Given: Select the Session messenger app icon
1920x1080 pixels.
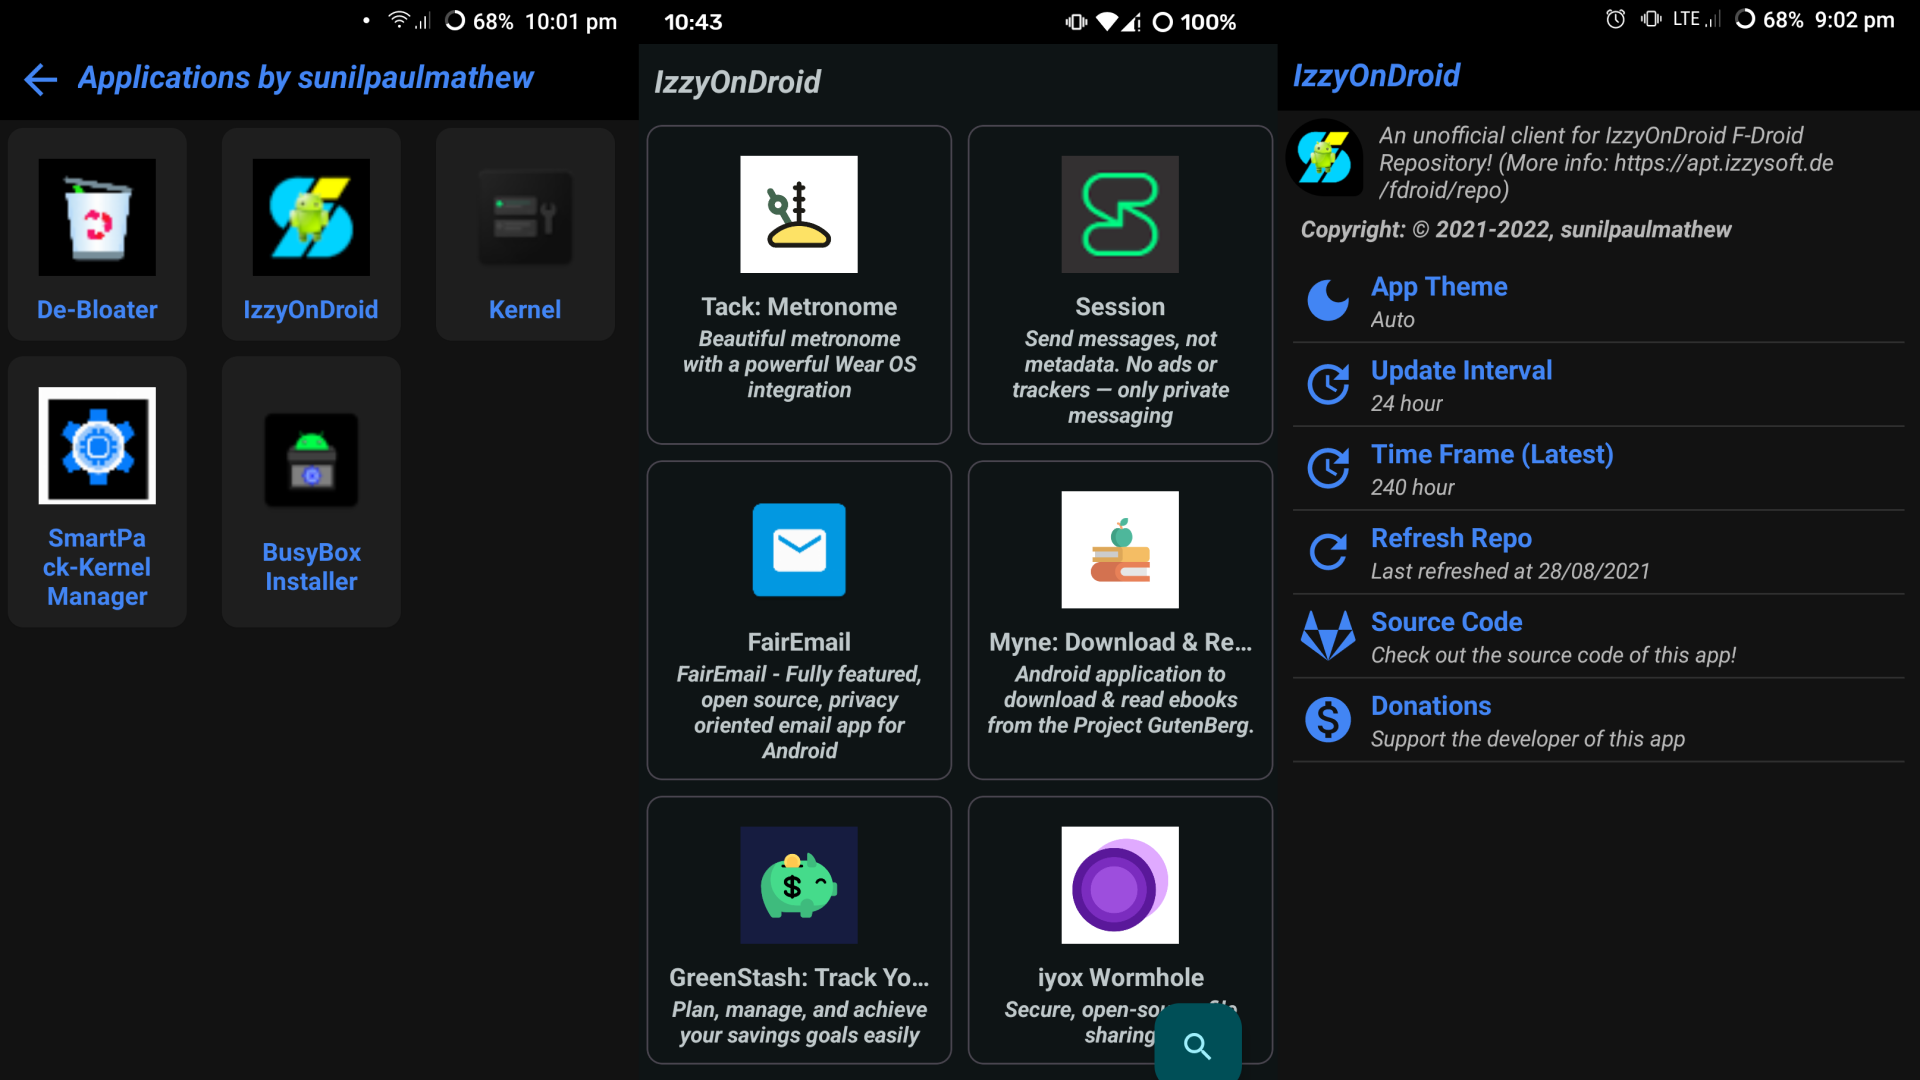Looking at the screenshot, I should pos(1120,214).
